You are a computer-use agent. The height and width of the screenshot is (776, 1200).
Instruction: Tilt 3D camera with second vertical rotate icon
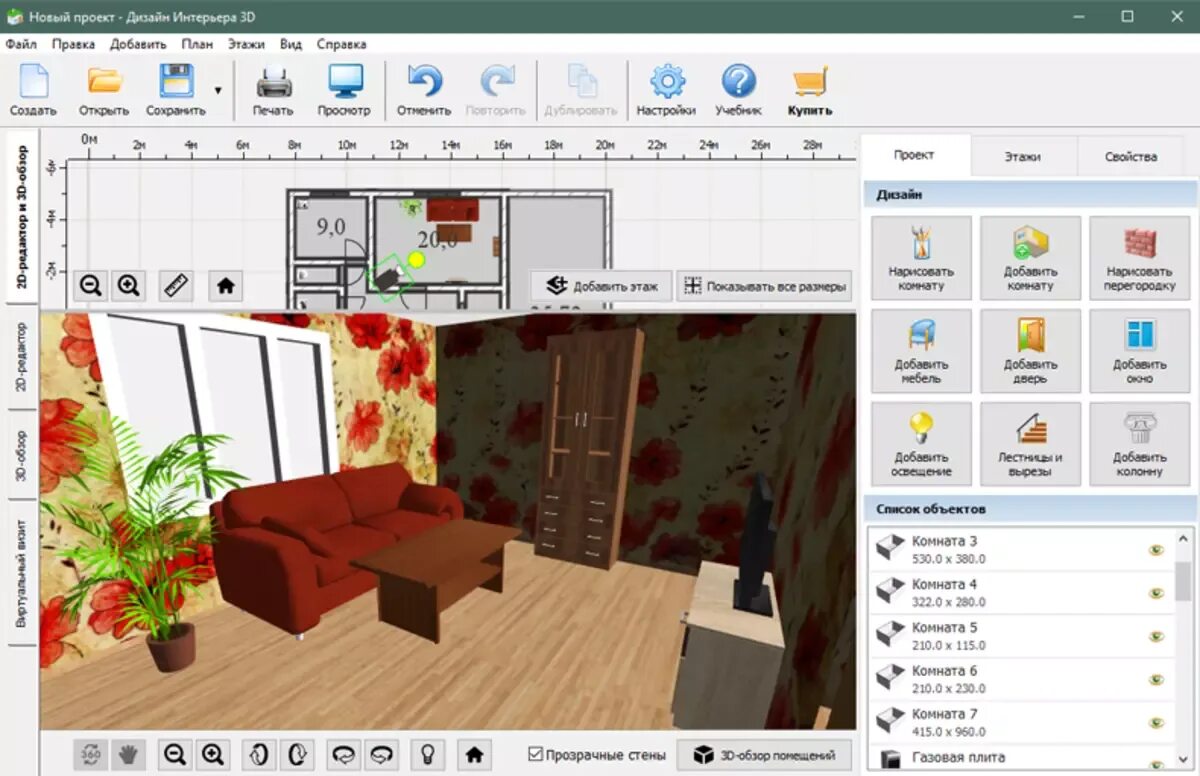pos(296,754)
